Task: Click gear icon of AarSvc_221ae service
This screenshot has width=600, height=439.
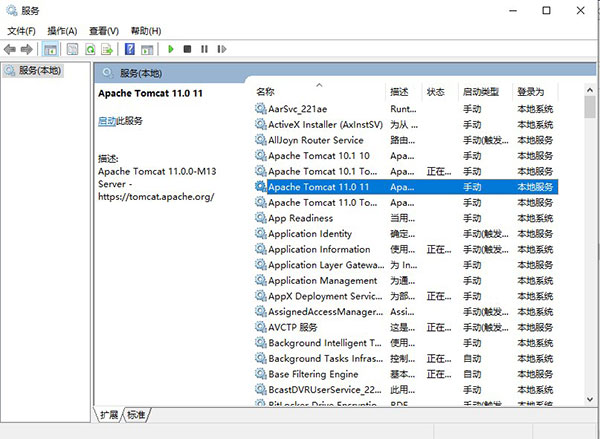Action: point(261,109)
